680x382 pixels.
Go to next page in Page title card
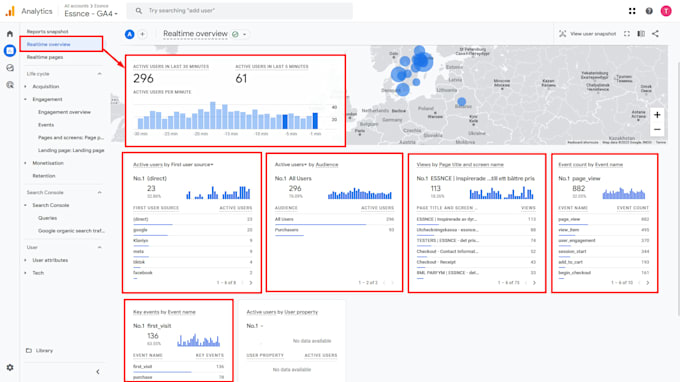[x=534, y=283]
